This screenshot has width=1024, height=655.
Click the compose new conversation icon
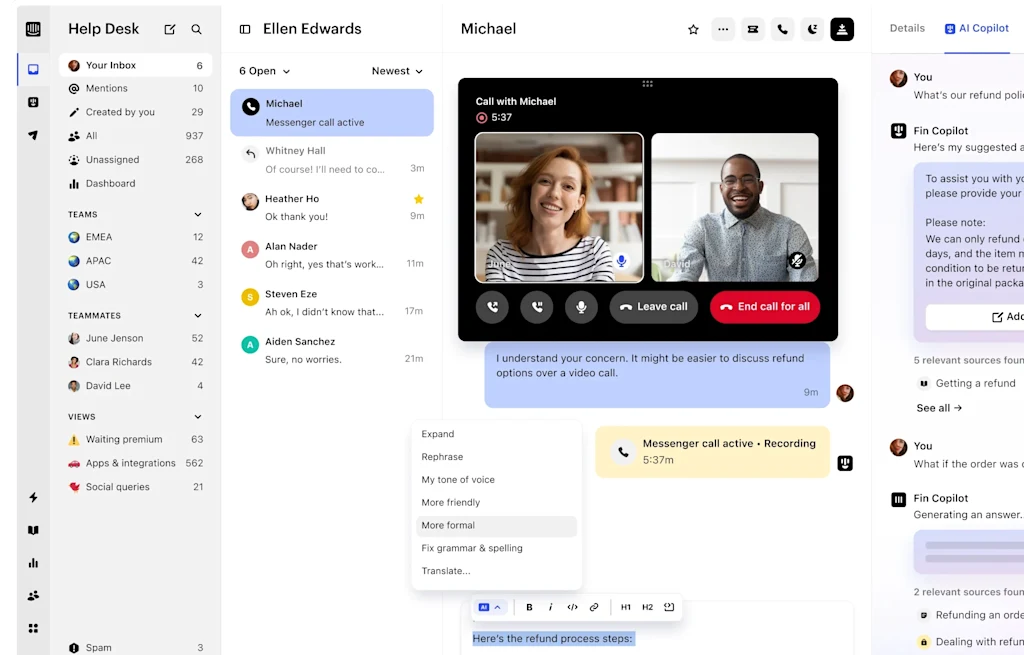pyautogui.click(x=170, y=29)
